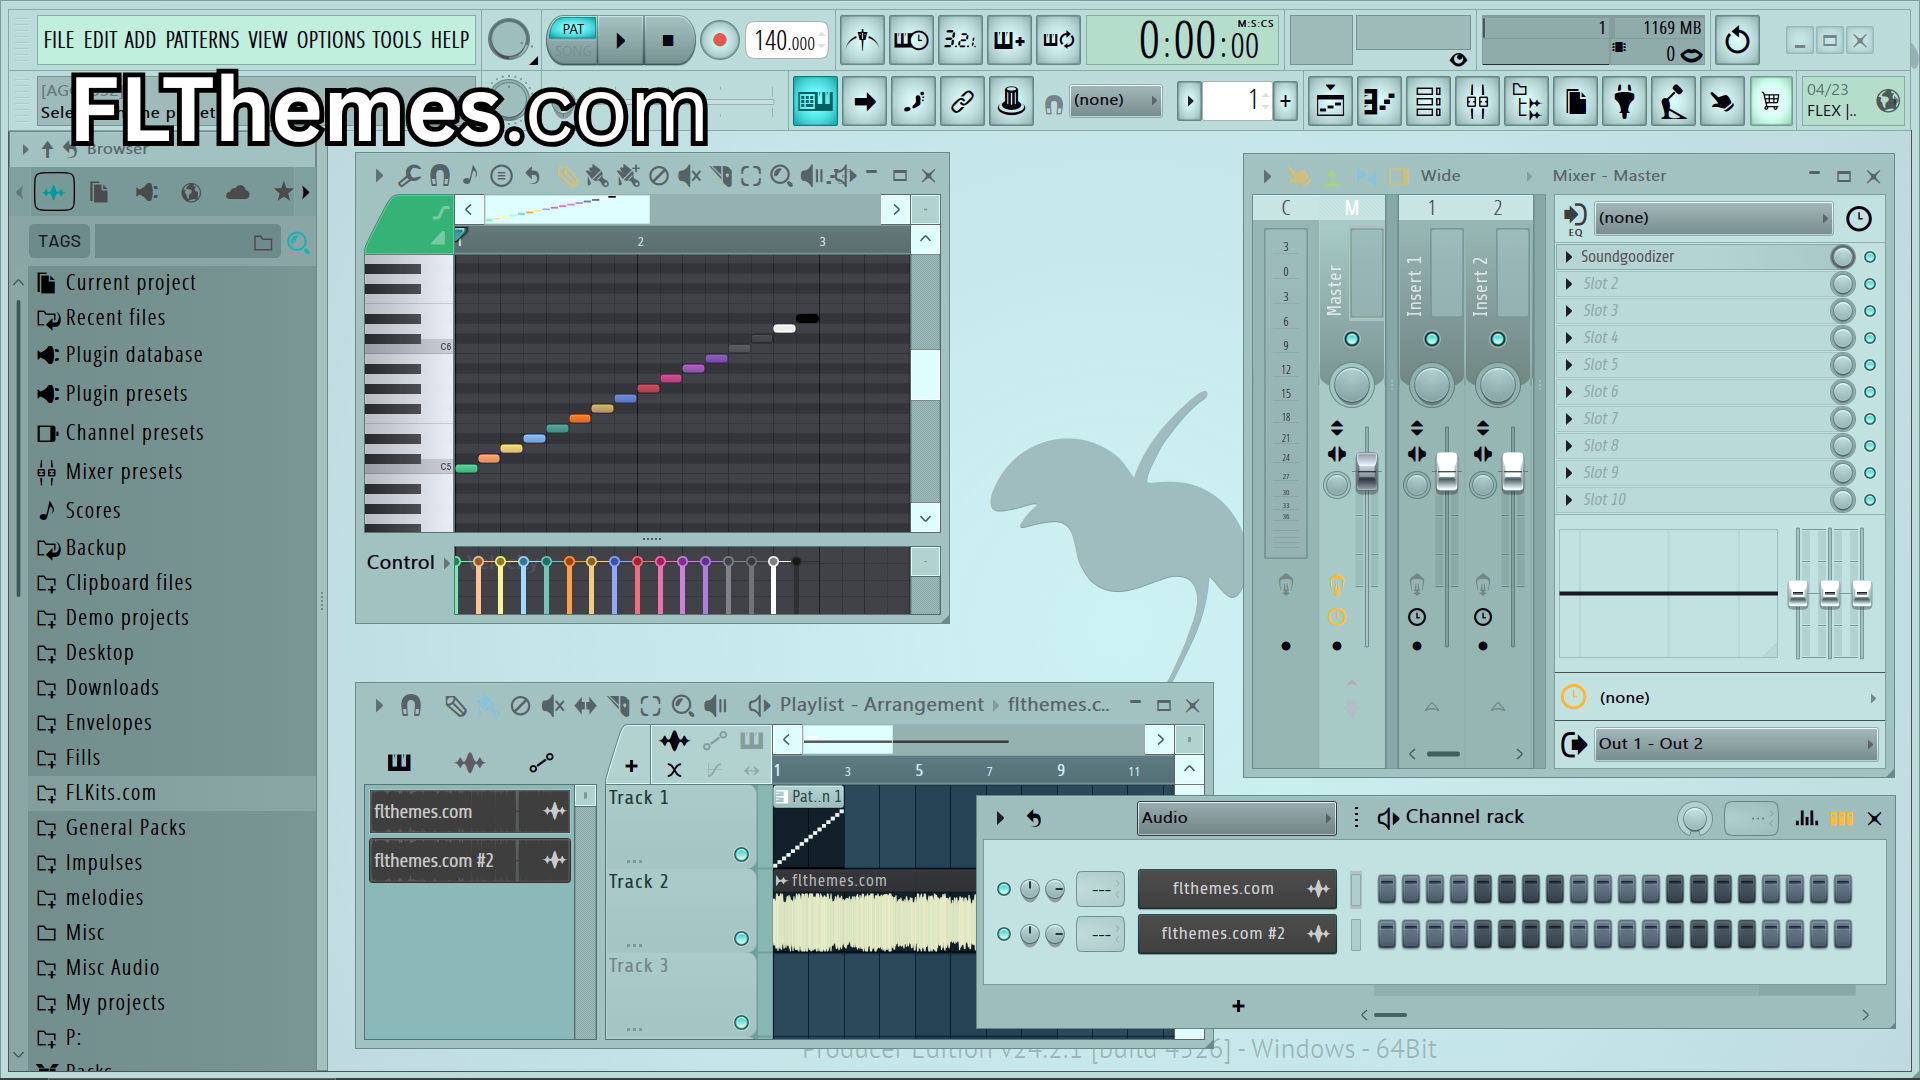Open the Channel rack toolbar icon
Screen dimensions: 1920x1080
coord(1429,101)
